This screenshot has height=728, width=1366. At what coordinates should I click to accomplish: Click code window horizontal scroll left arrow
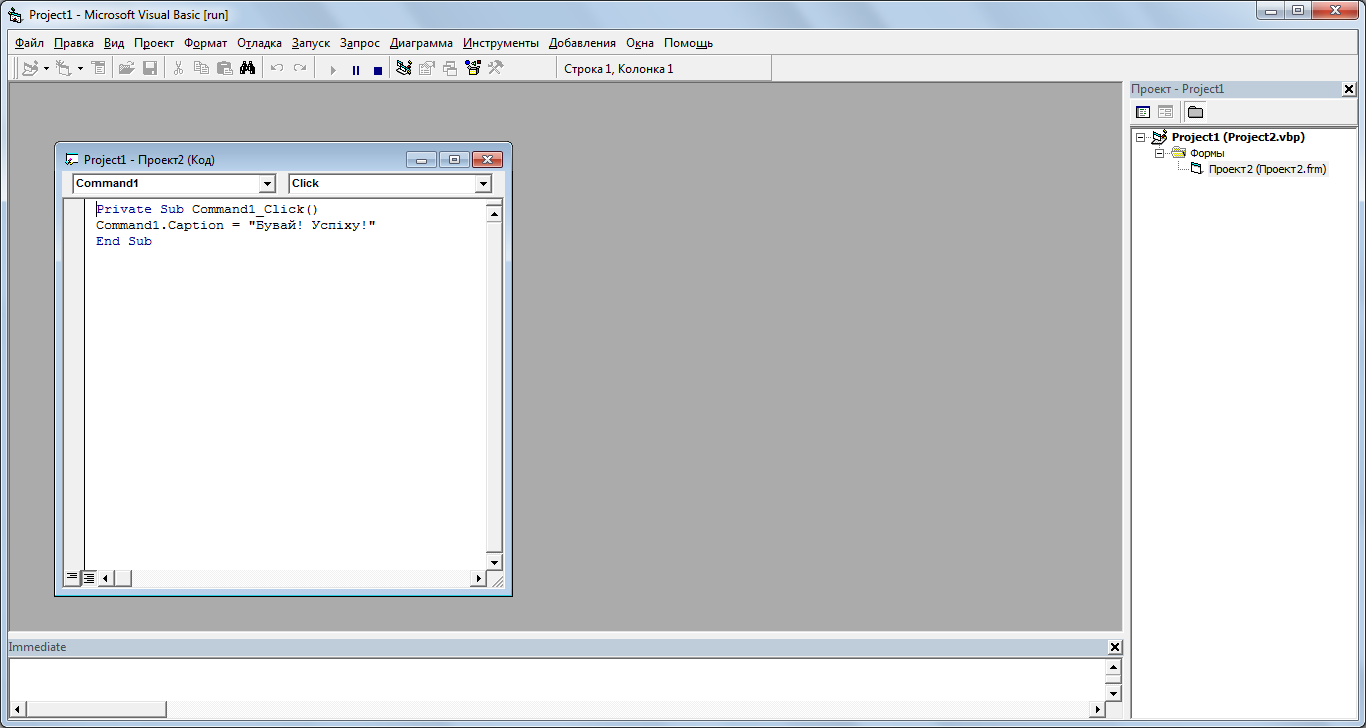tap(106, 578)
